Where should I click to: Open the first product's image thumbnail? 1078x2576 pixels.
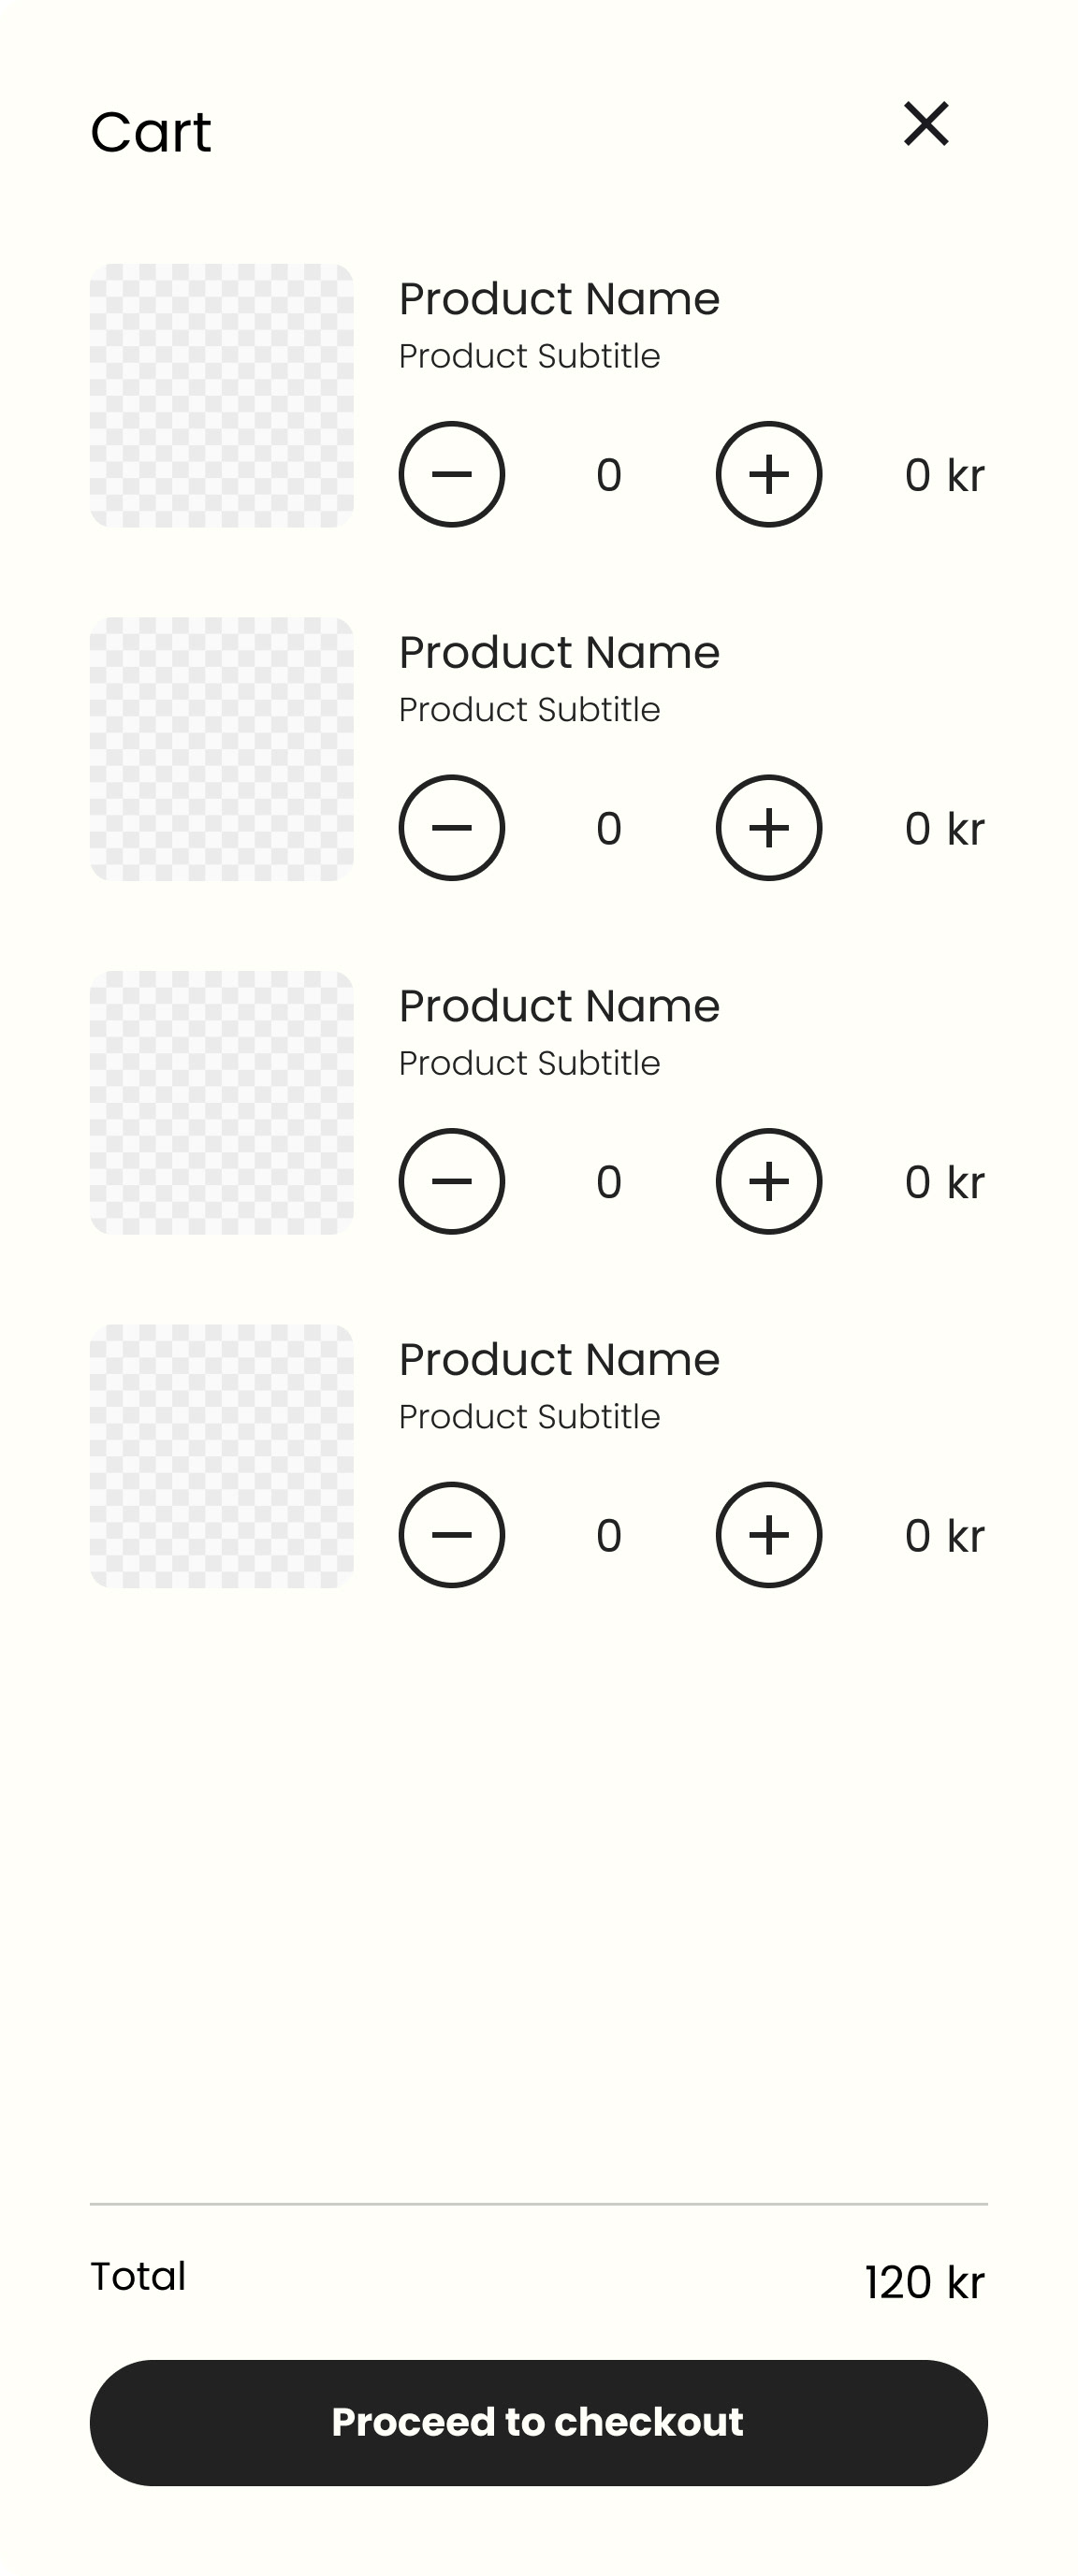point(222,395)
